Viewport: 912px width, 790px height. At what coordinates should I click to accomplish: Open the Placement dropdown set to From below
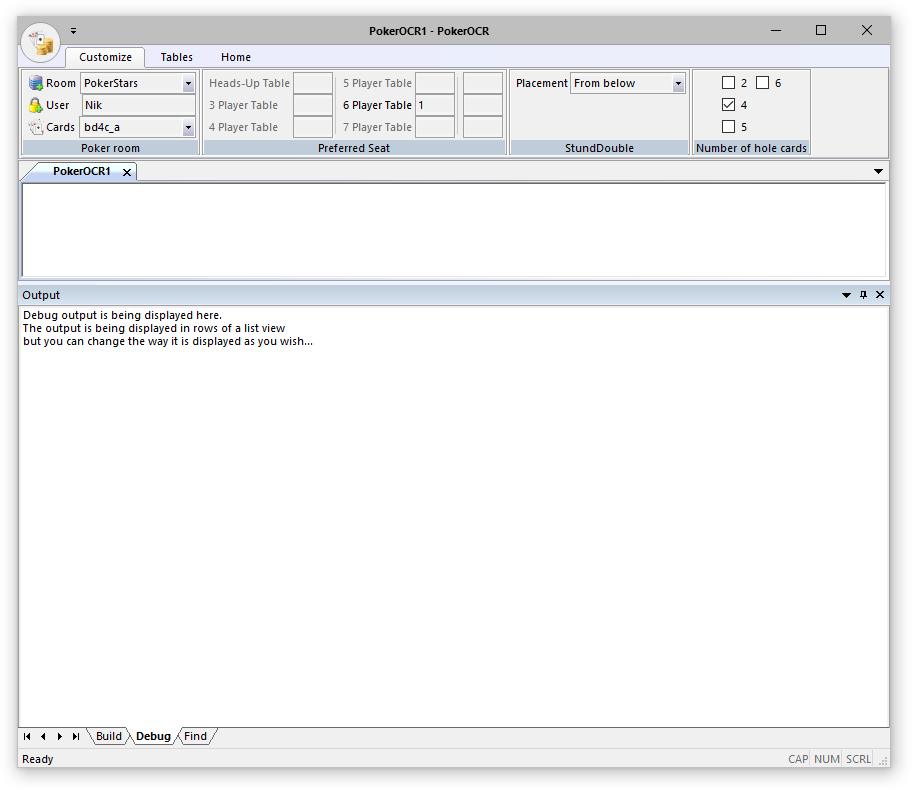point(678,84)
